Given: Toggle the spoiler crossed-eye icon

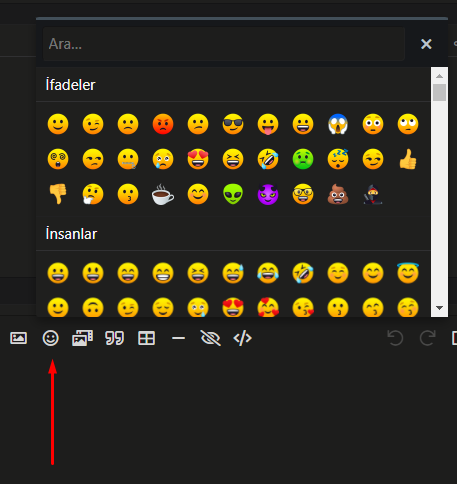Looking at the screenshot, I should pyautogui.click(x=211, y=338).
